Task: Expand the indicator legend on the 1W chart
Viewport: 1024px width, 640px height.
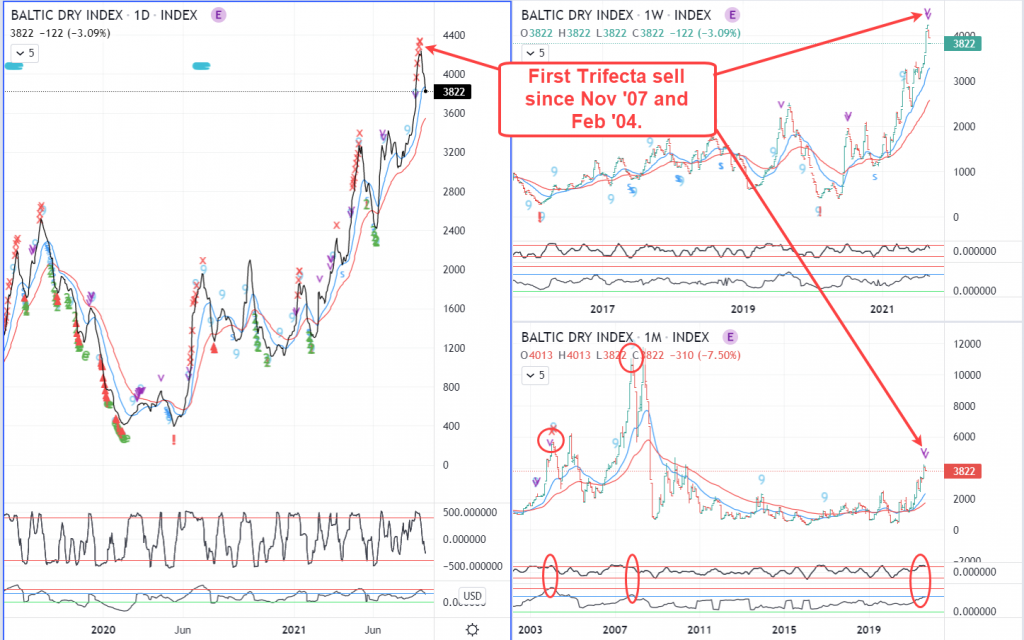Action: (536, 53)
